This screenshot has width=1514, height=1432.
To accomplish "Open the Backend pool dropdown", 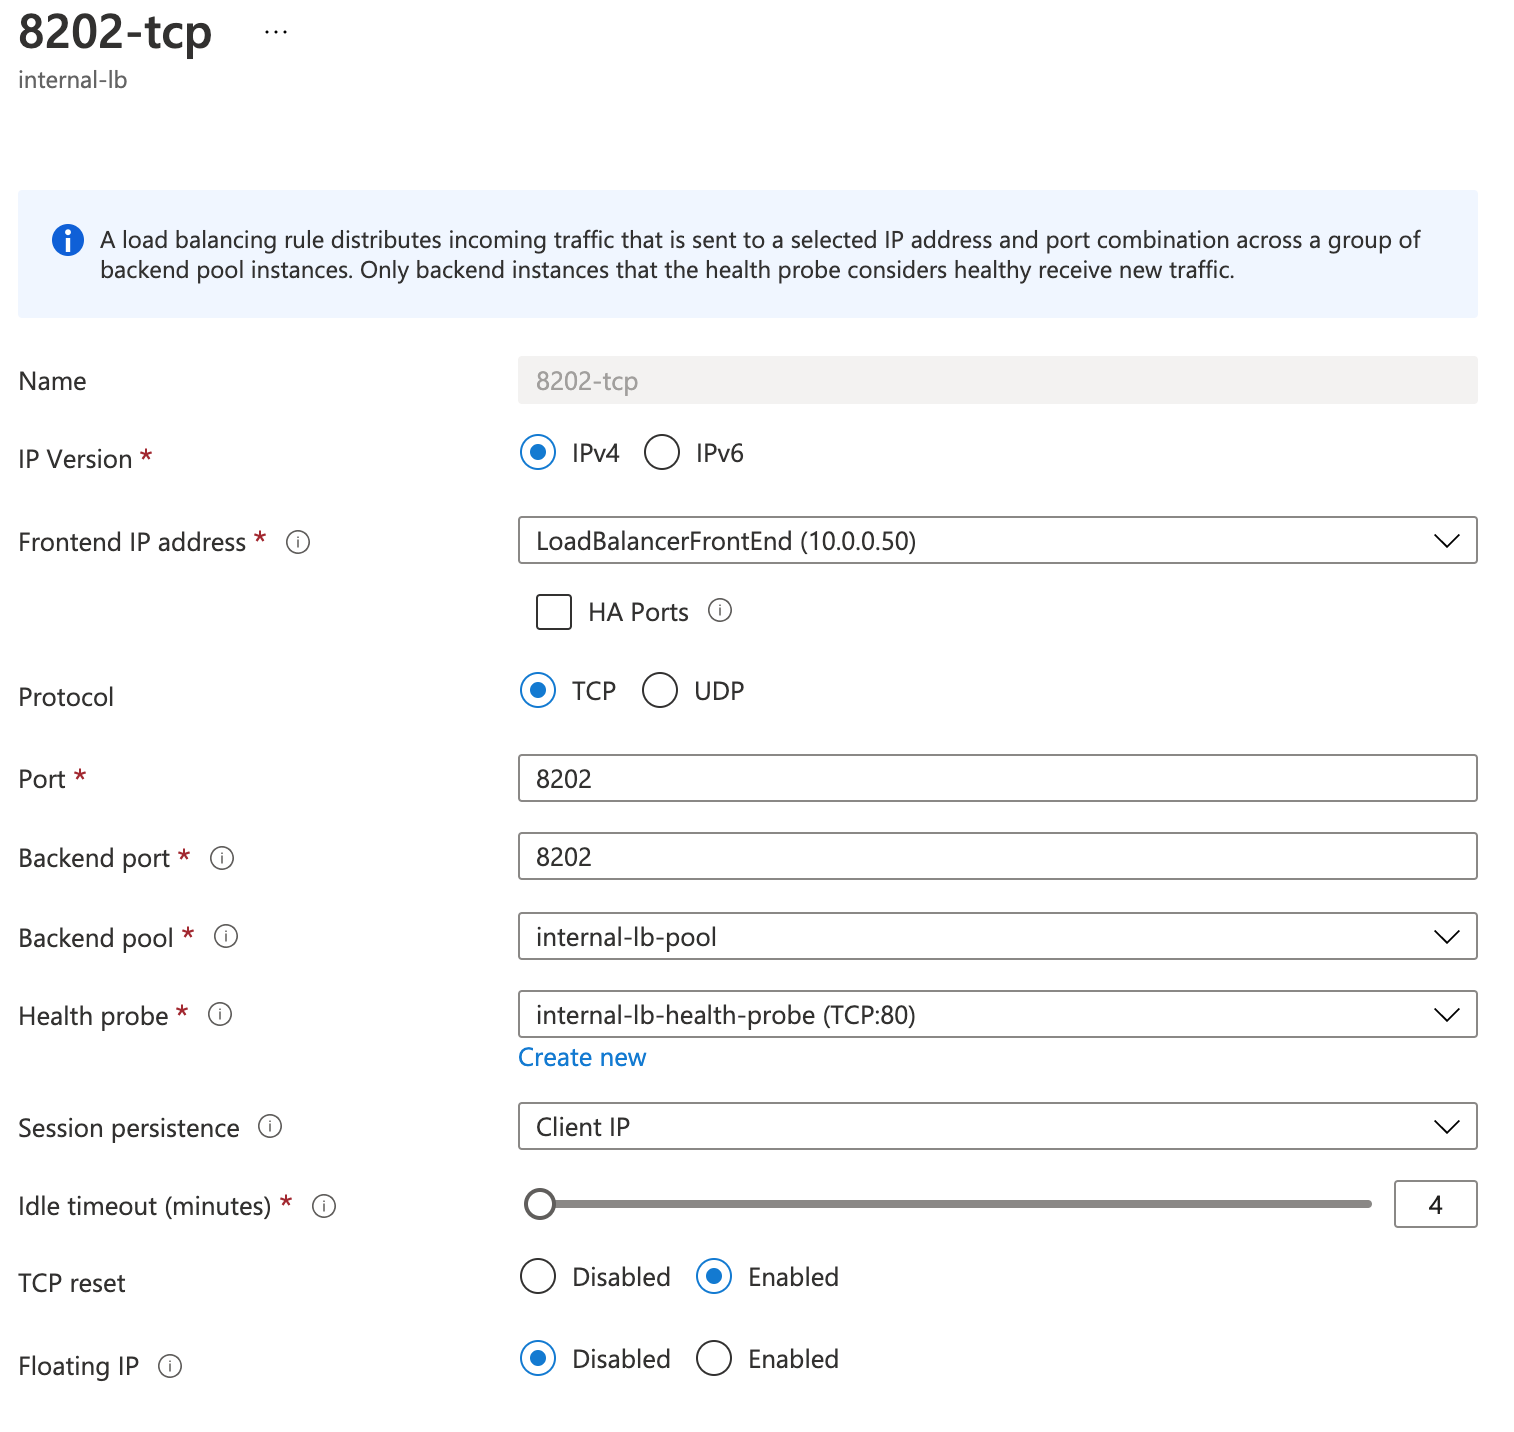I will click(997, 936).
